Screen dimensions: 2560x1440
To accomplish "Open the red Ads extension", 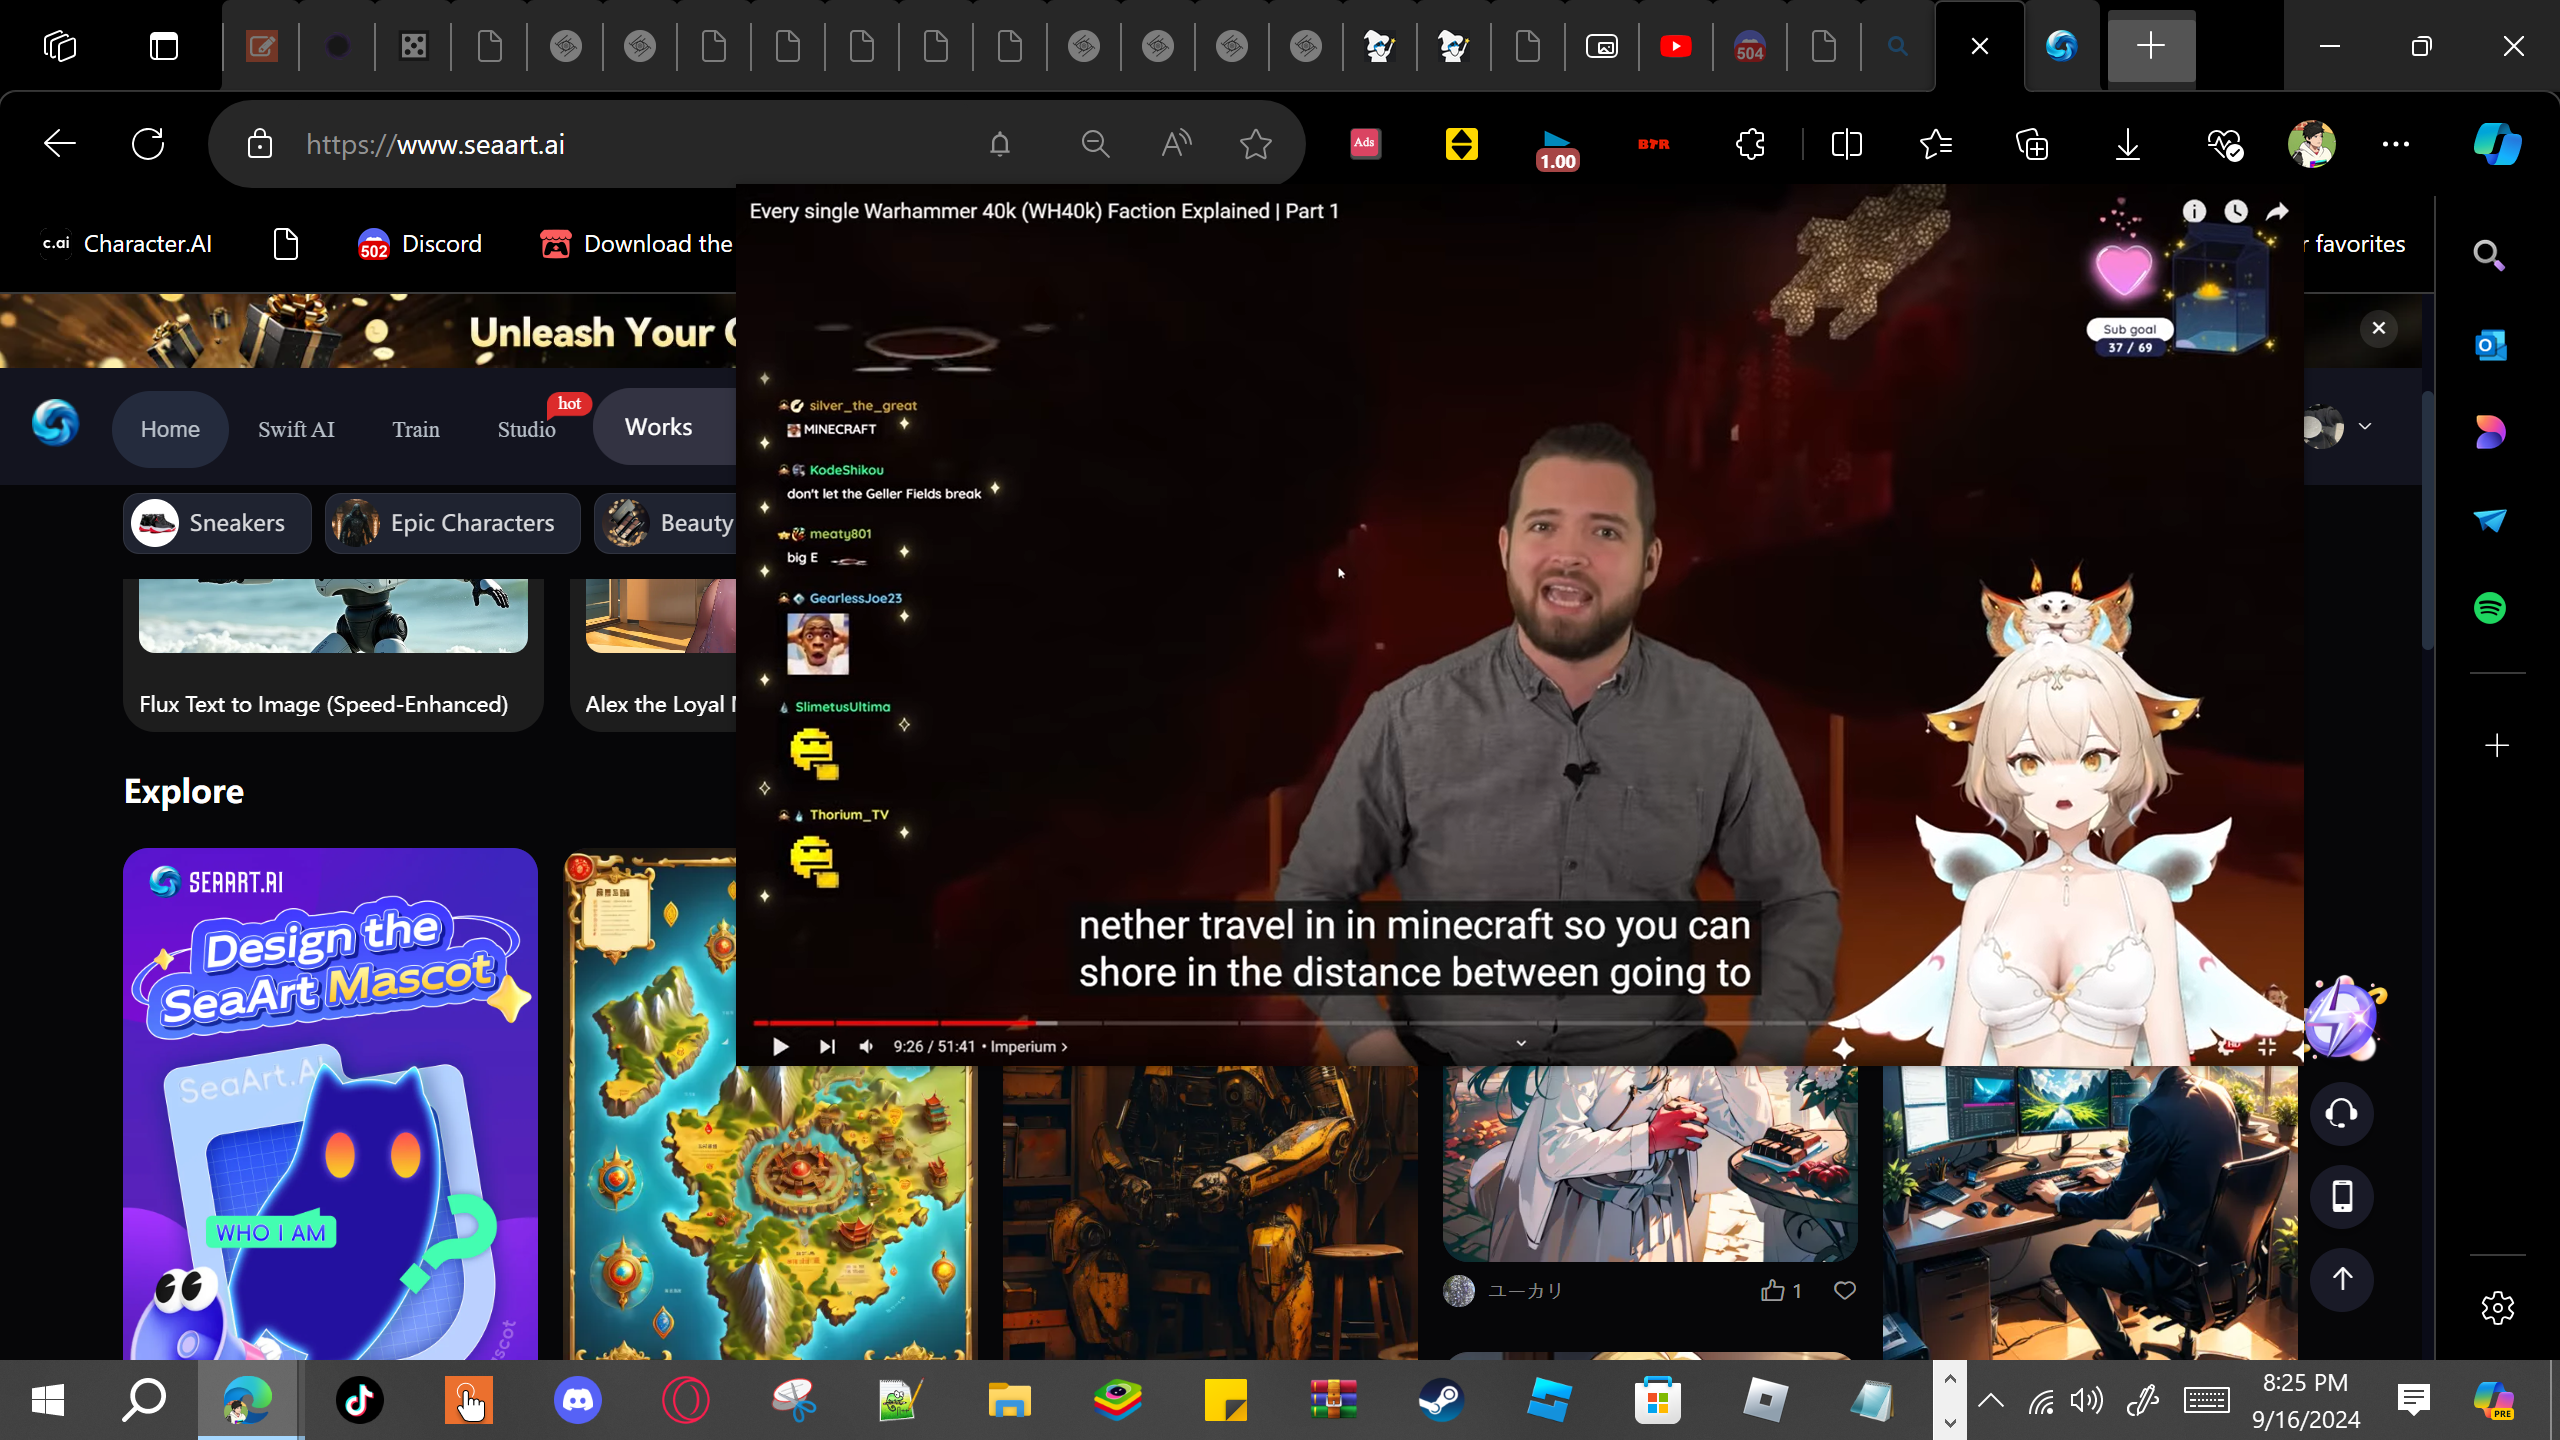I will [x=1365, y=144].
